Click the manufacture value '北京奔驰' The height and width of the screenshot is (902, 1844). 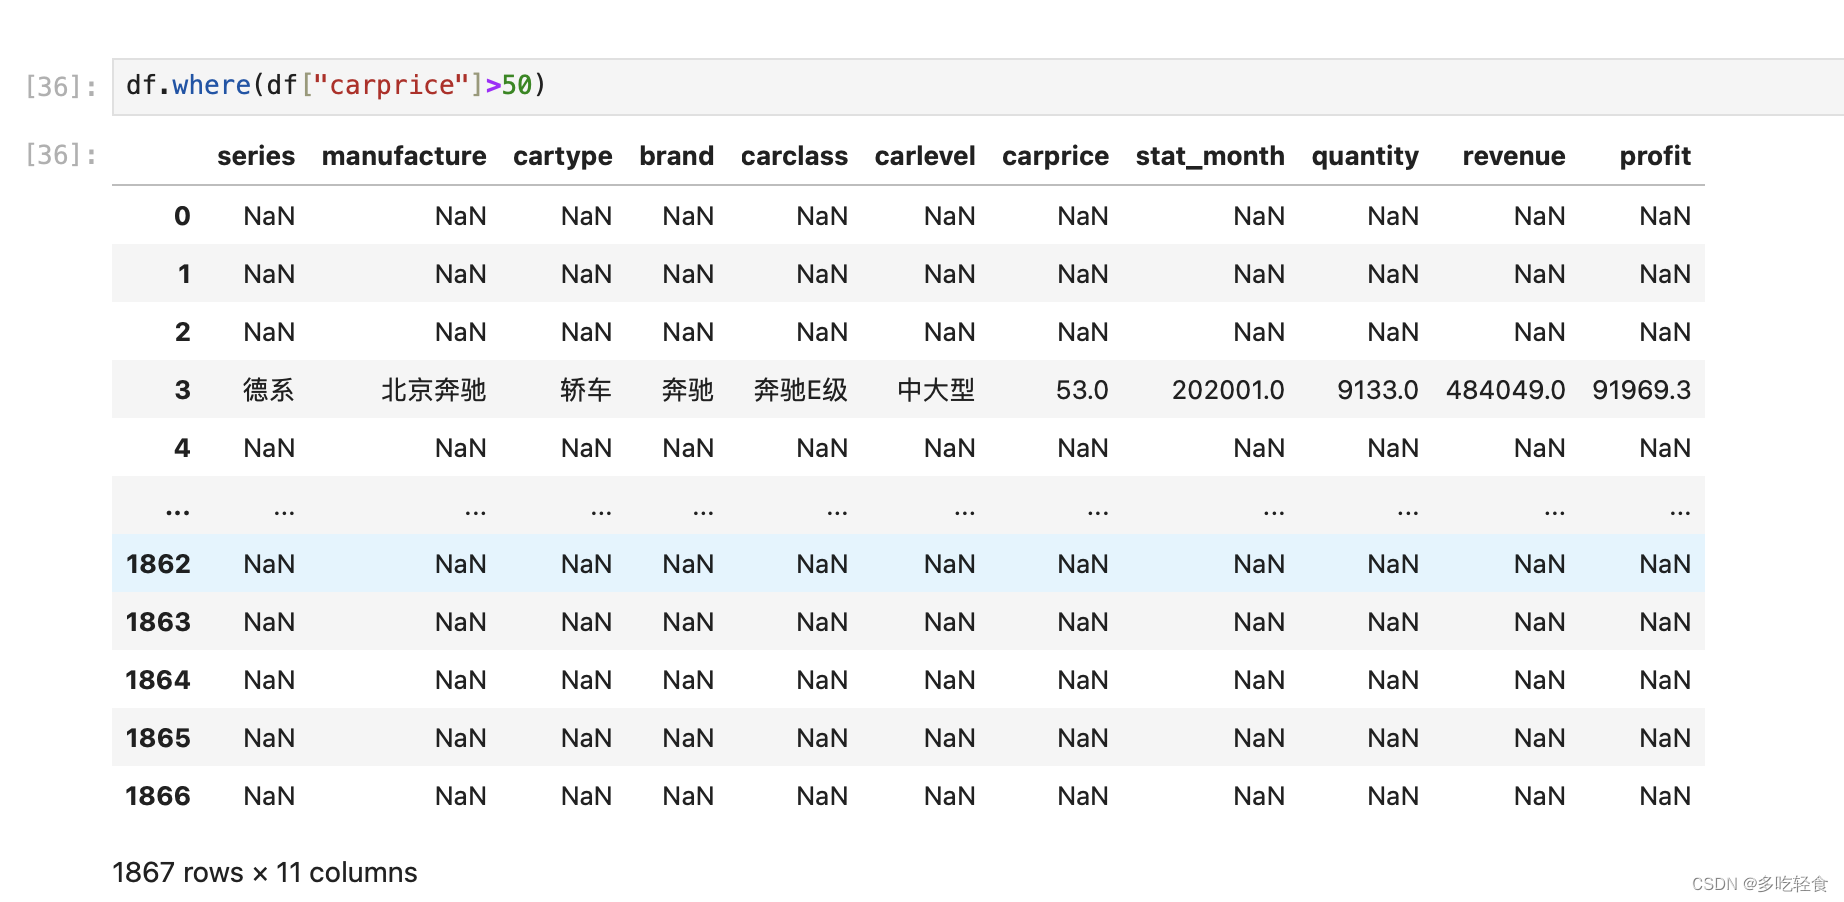(434, 390)
